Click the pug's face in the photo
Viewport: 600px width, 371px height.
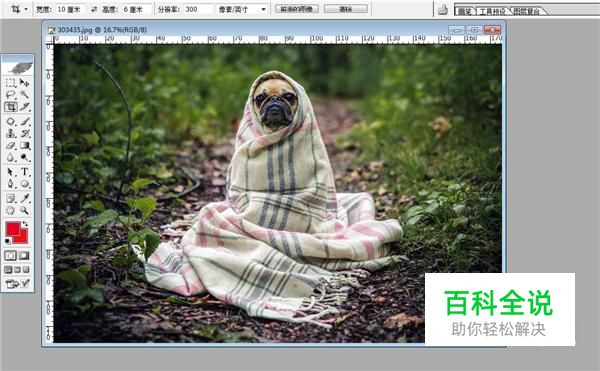[276, 104]
